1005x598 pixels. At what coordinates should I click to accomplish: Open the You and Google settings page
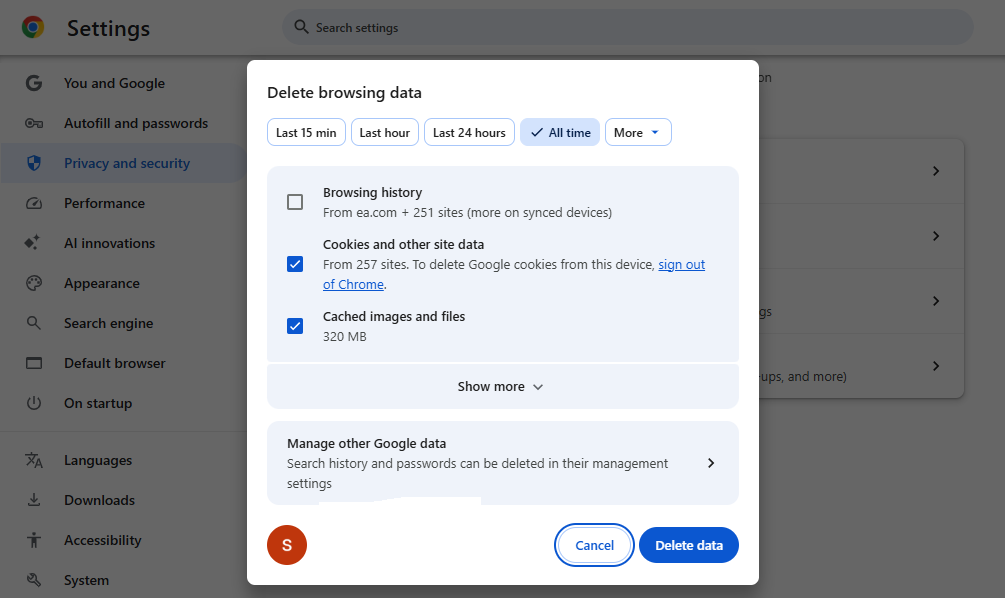point(114,83)
